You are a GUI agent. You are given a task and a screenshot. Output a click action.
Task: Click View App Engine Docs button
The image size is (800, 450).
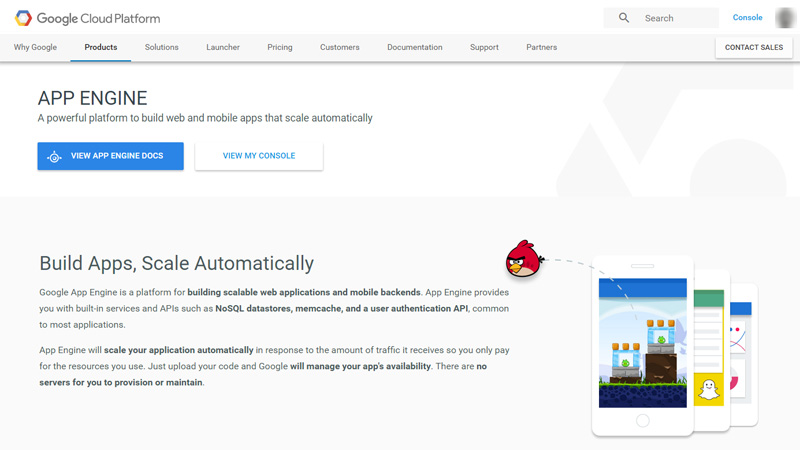(110, 156)
